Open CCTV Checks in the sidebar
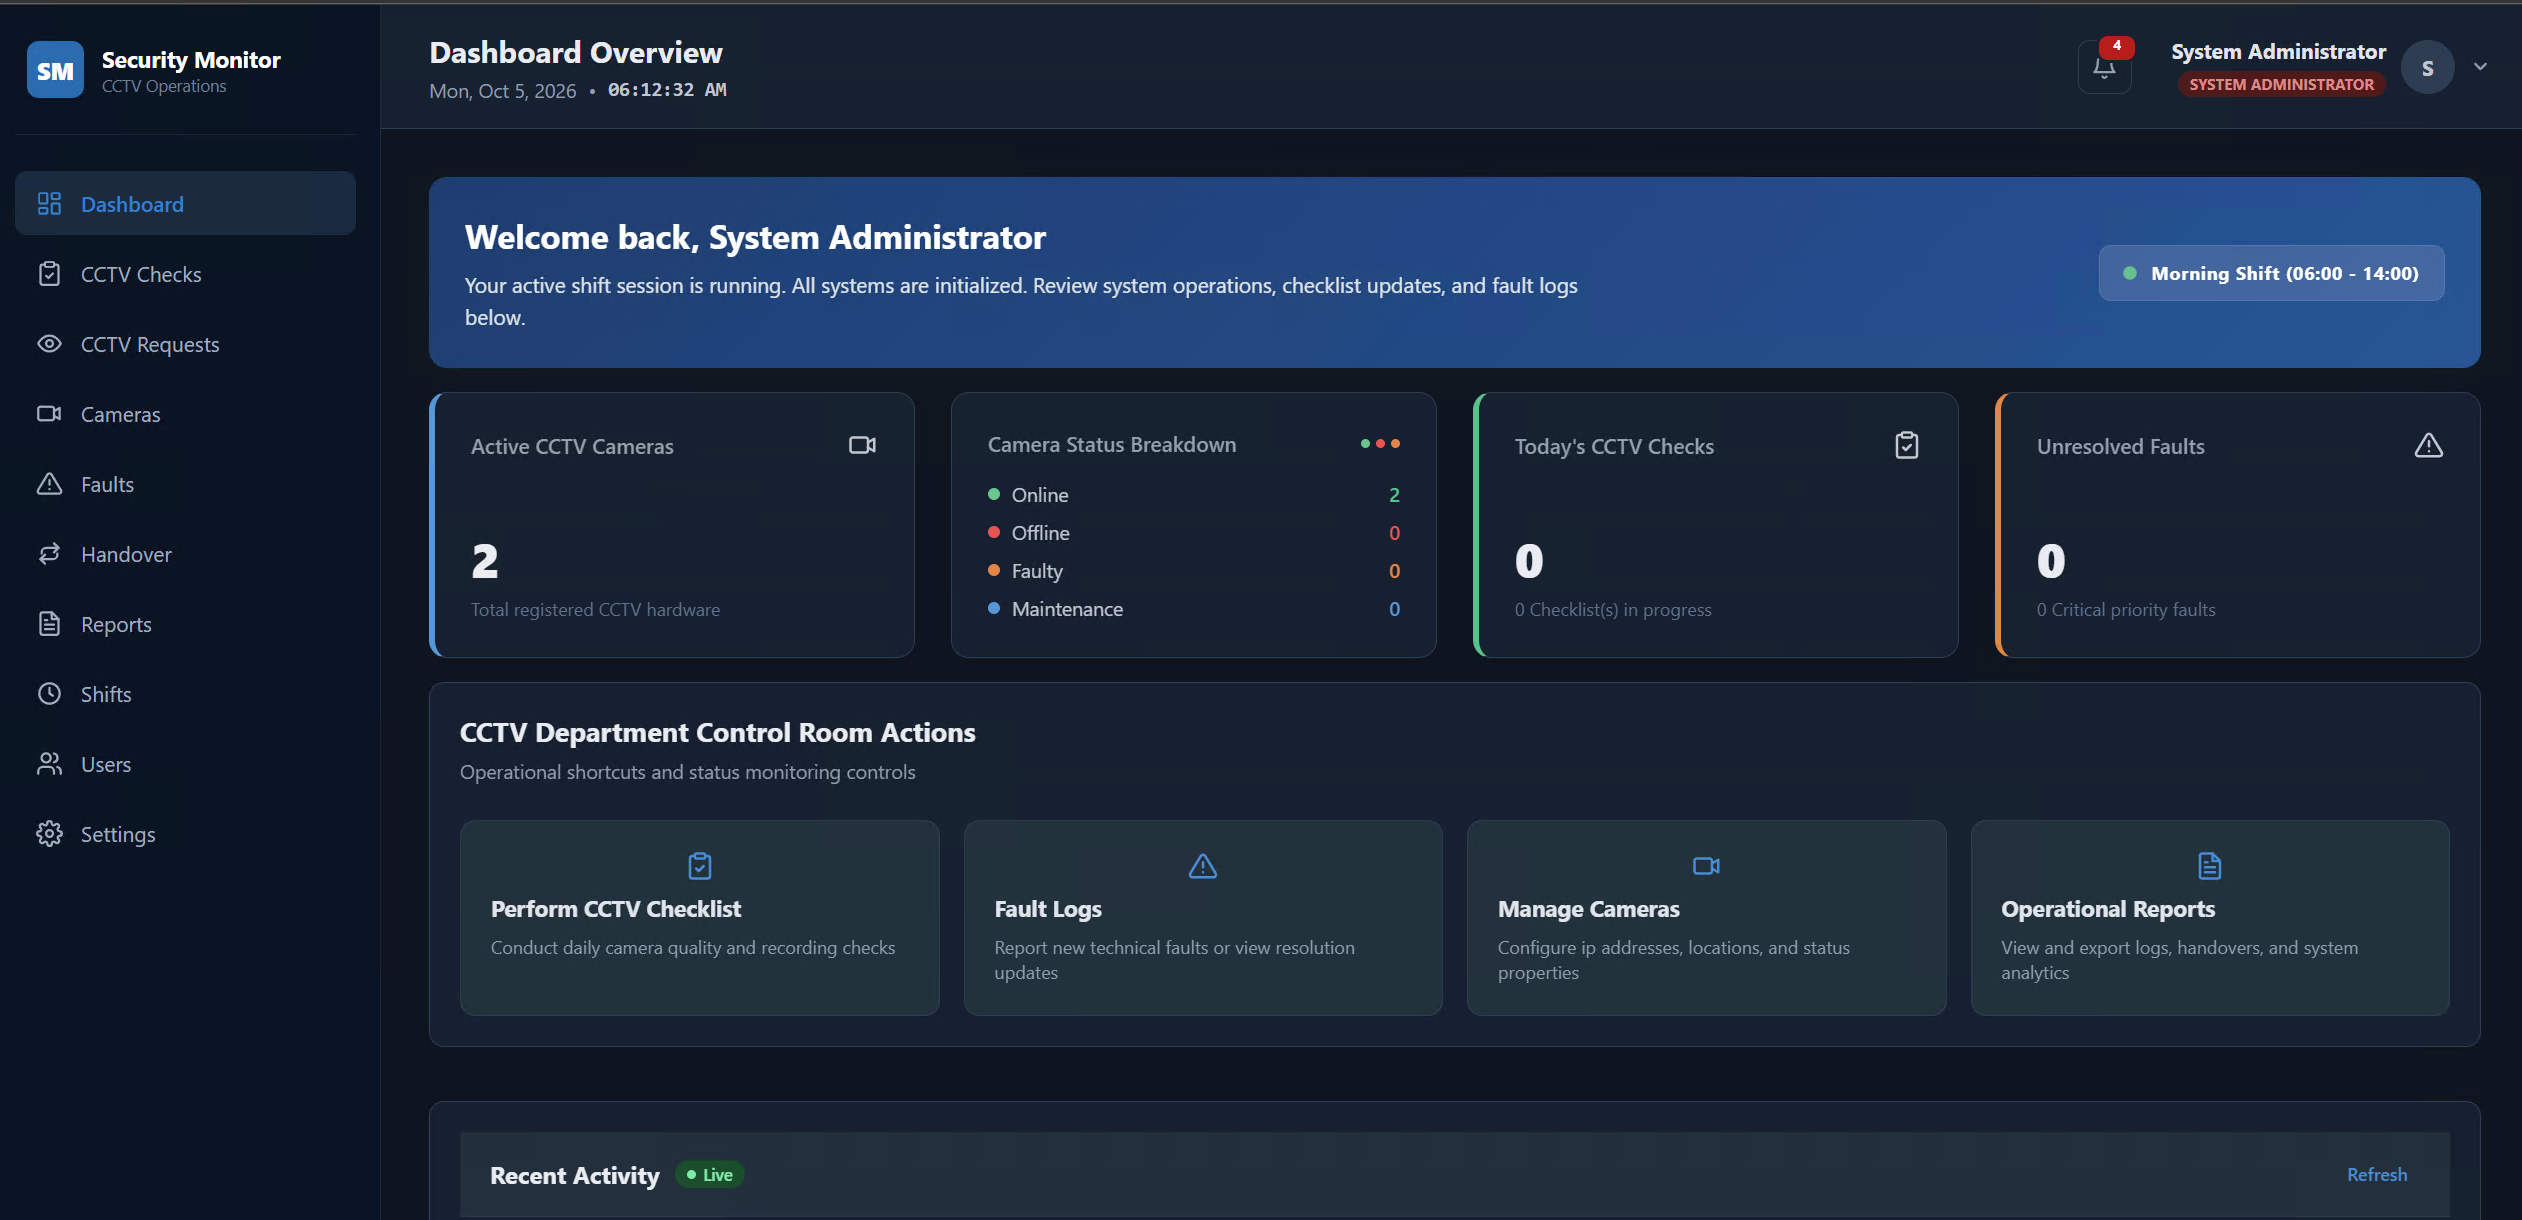This screenshot has width=2522, height=1220. point(185,274)
